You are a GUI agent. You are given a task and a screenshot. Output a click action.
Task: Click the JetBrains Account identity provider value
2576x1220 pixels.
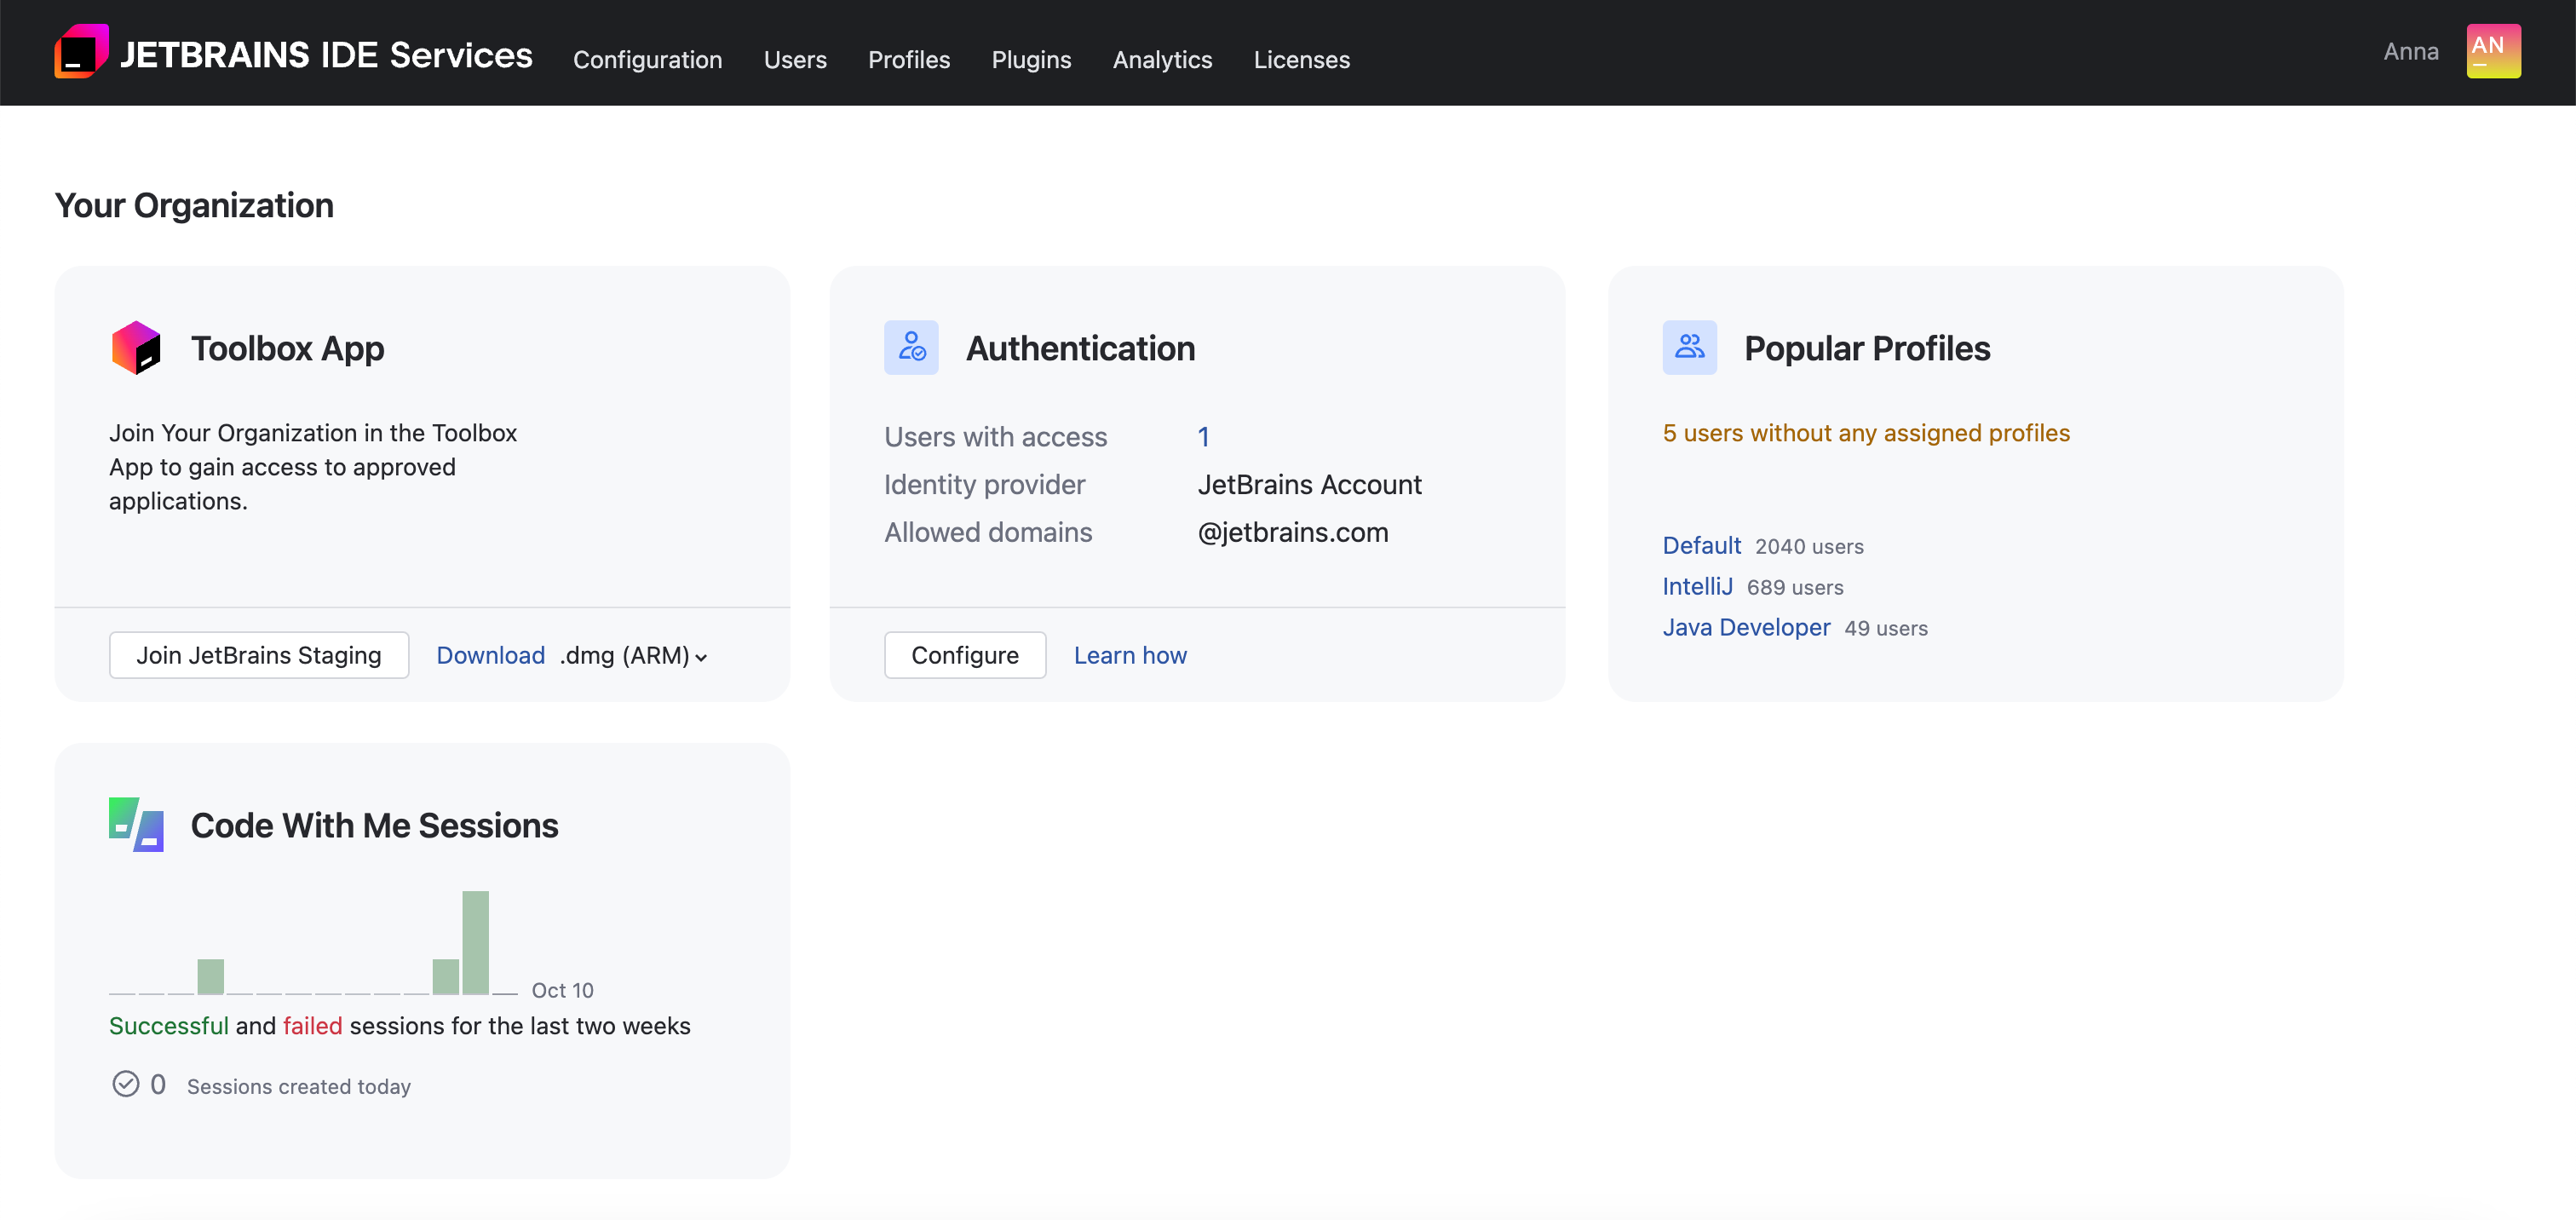1309,484
